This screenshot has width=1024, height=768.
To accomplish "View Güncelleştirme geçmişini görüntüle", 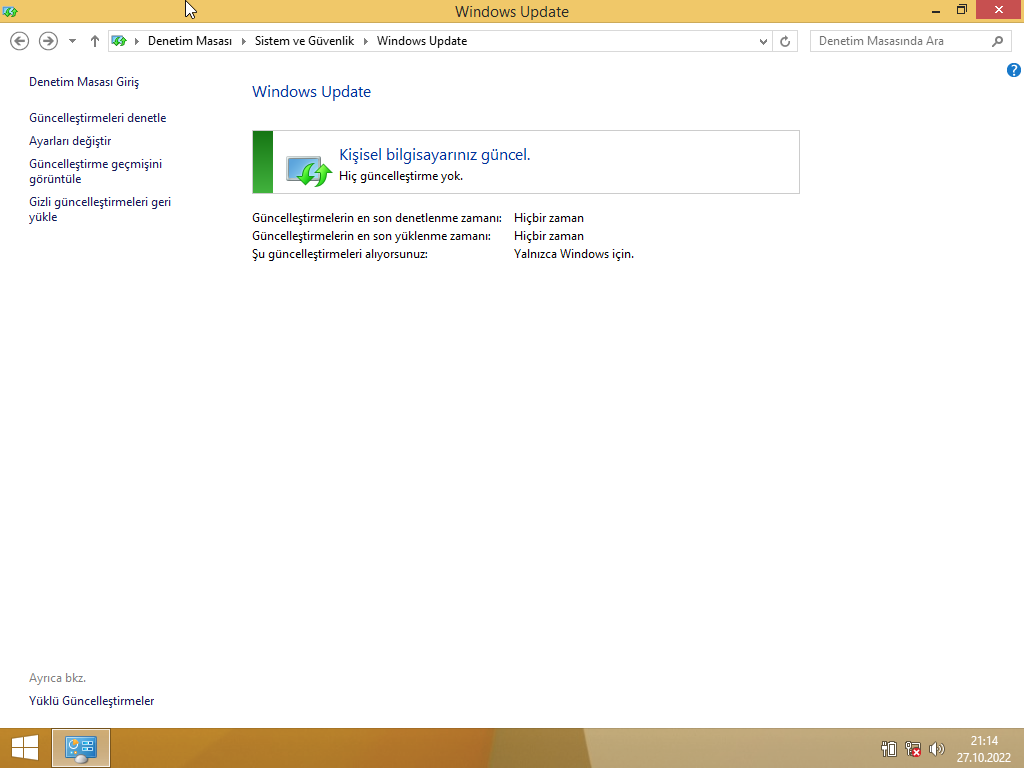I will (x=95, y=171).
